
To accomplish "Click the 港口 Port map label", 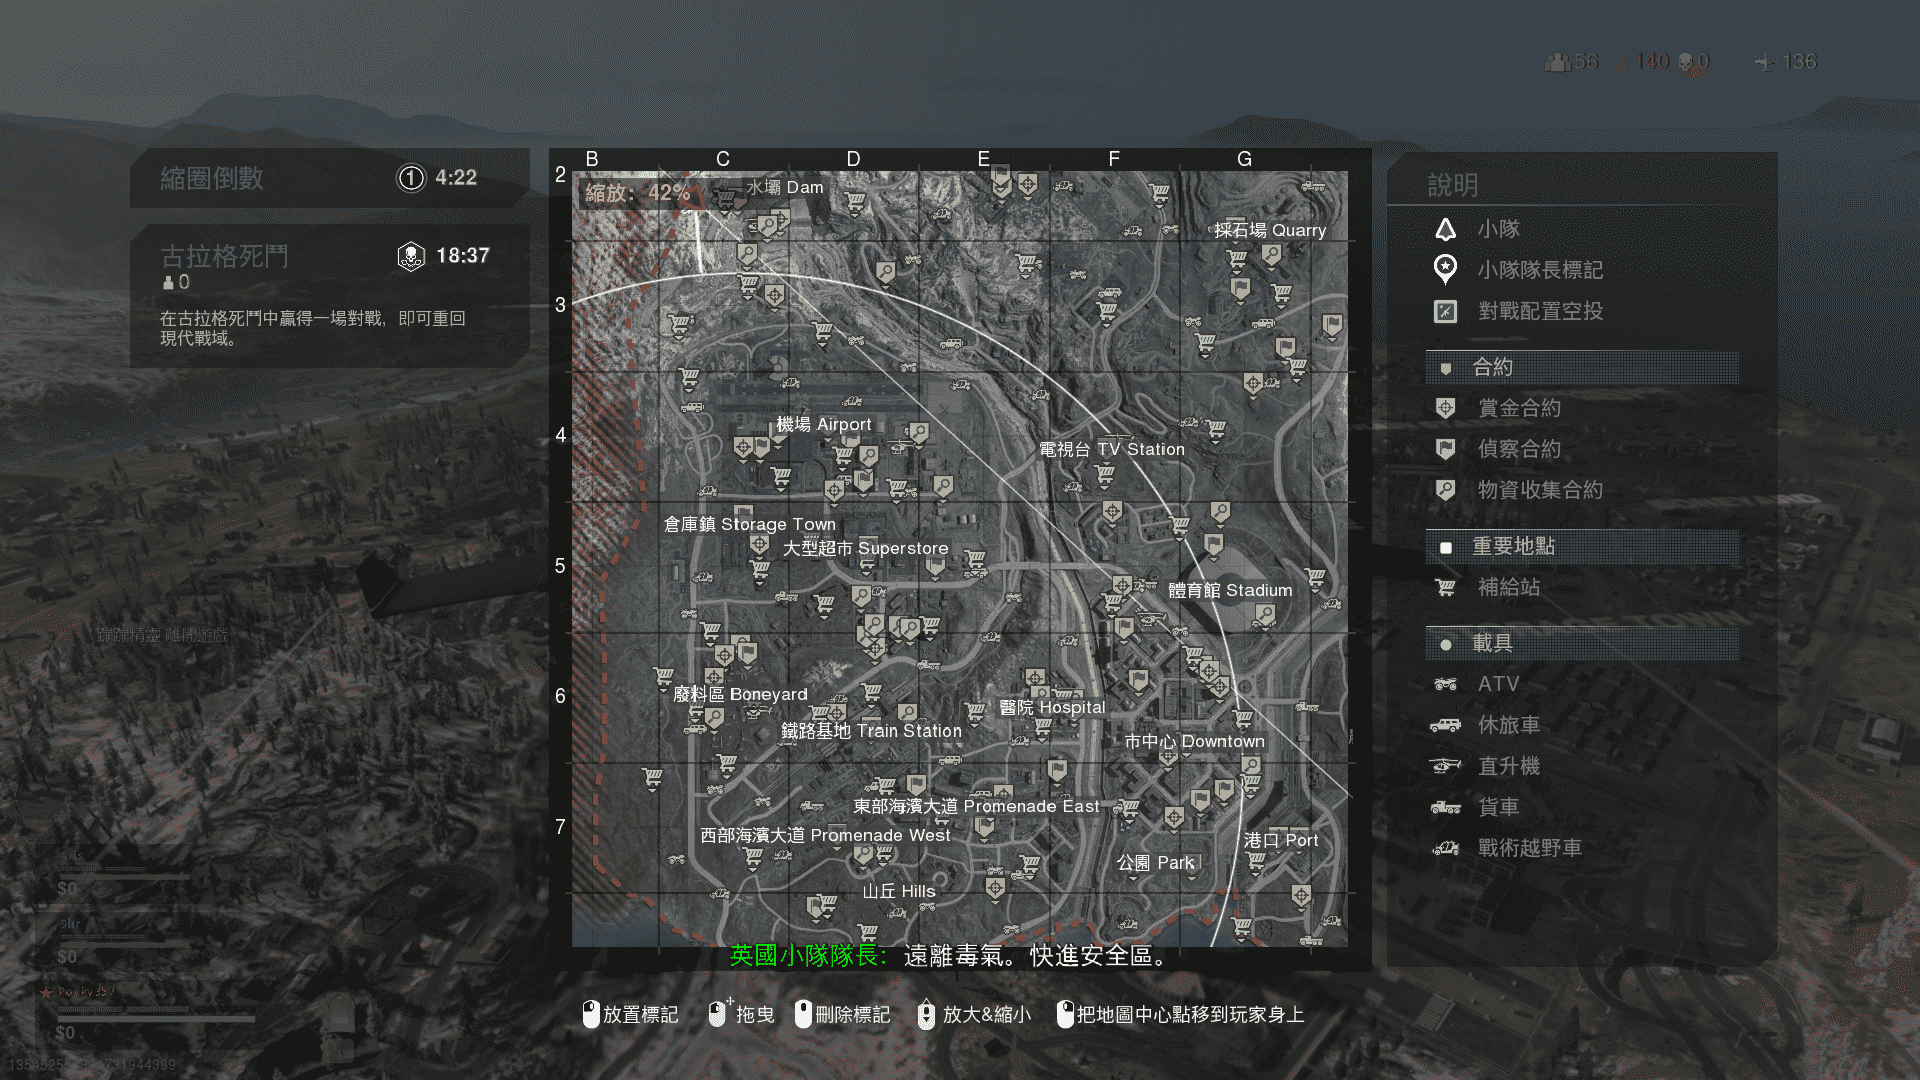I will click(x=1281, y=841).
